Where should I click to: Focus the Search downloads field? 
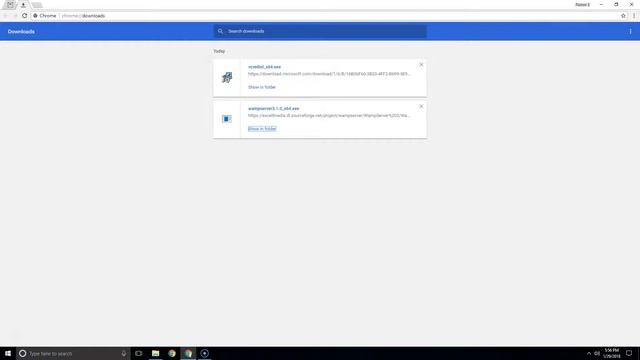coord(320,31)
